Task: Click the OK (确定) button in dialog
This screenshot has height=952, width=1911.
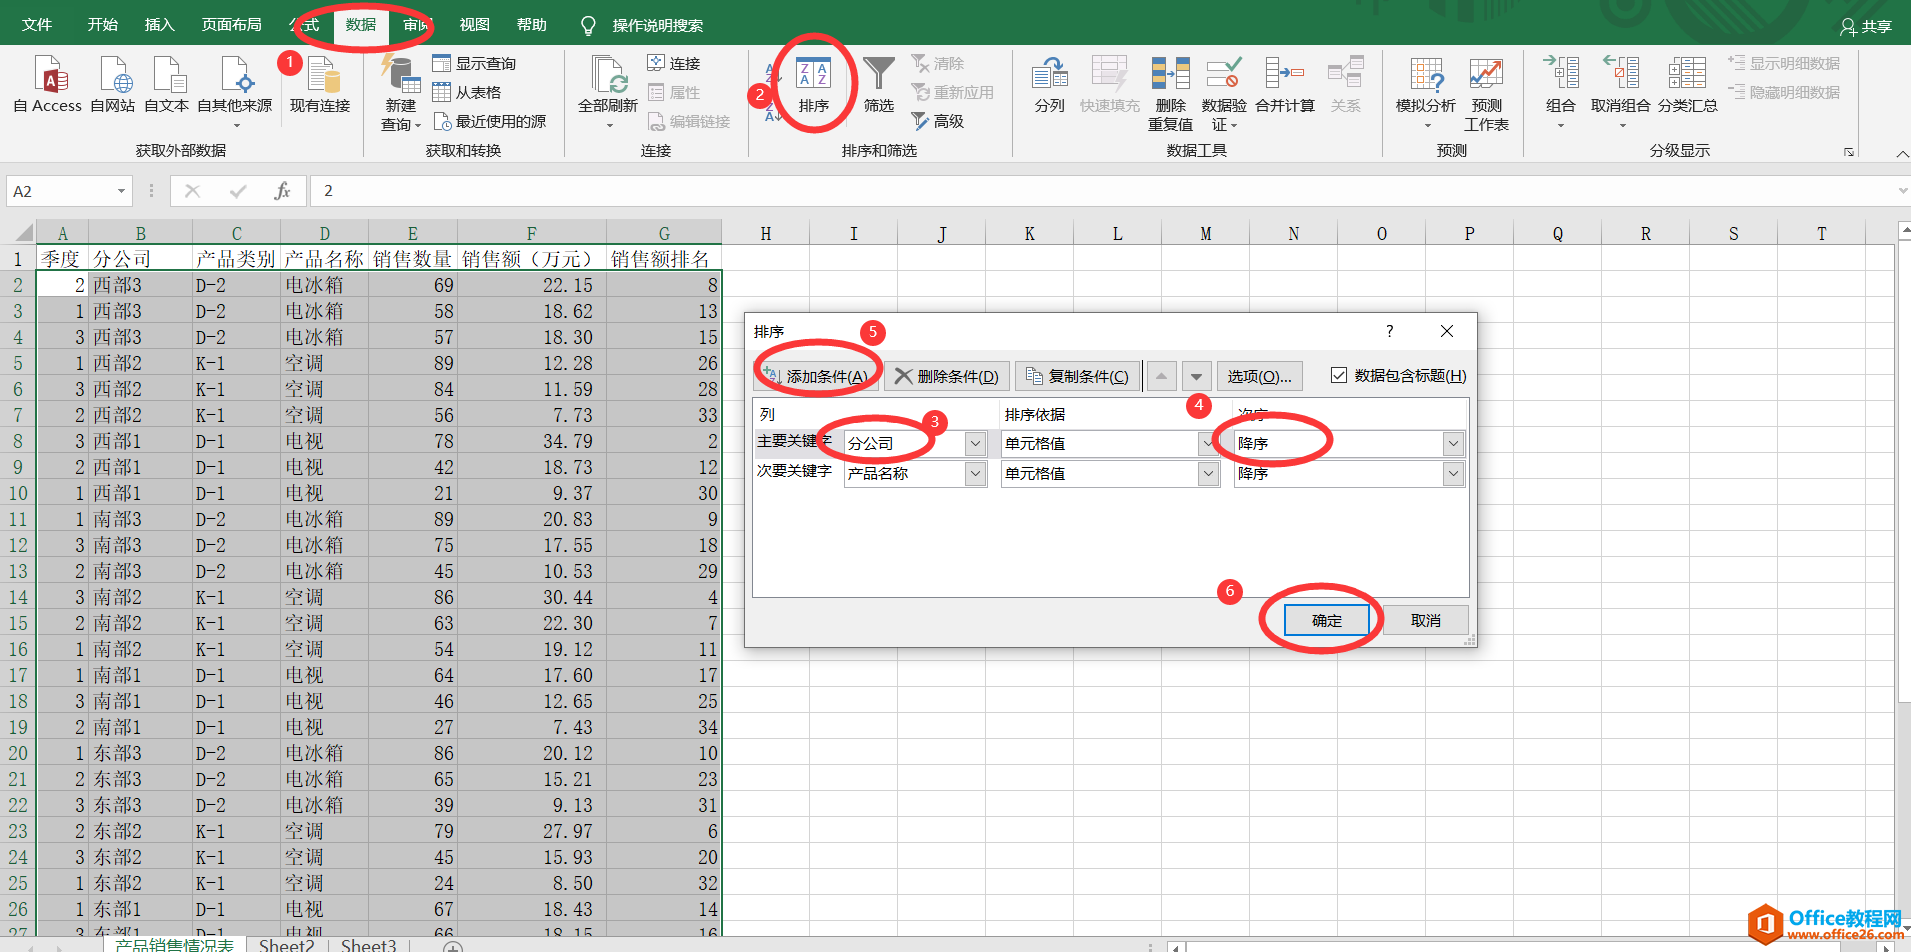Action: pos(1326,620)
